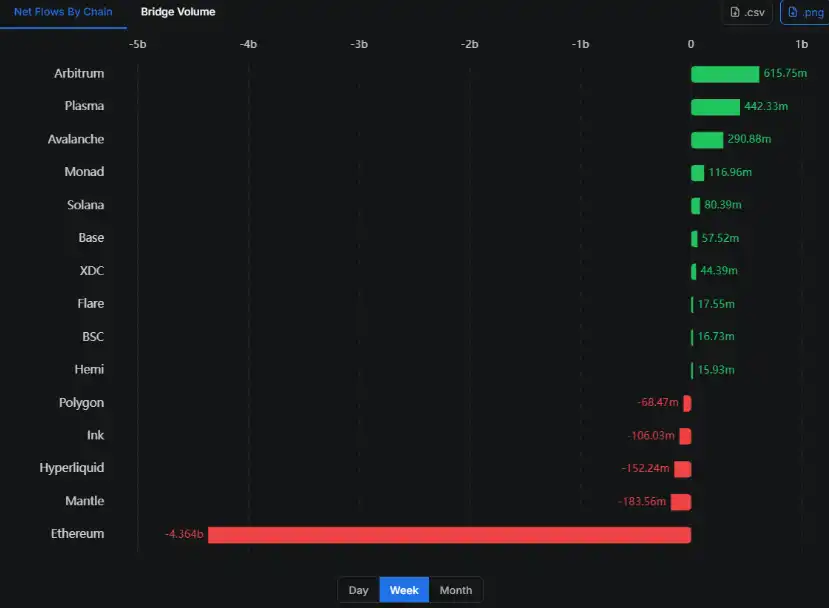Click the red Hyperliquid bar
Viewport: 829px width, 608px height.
coord(682,469)
